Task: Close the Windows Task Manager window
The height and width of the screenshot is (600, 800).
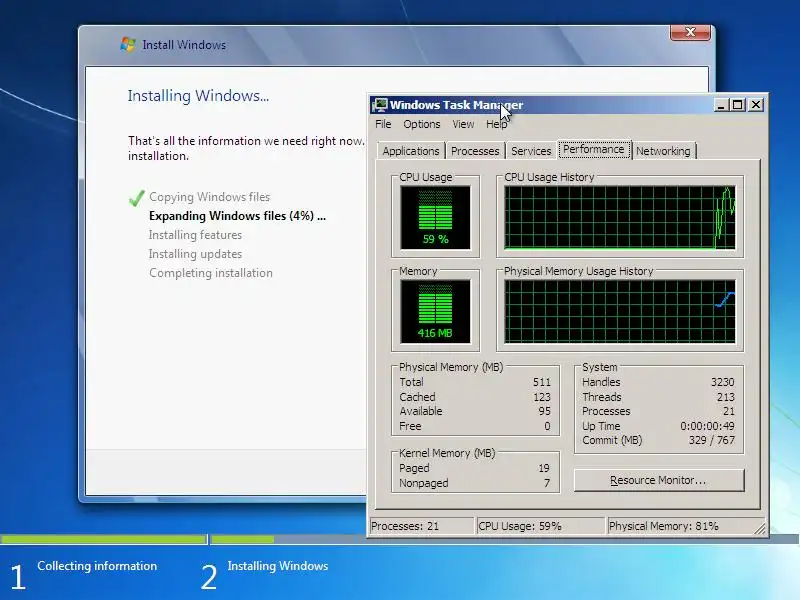Action: click(756, 105)
